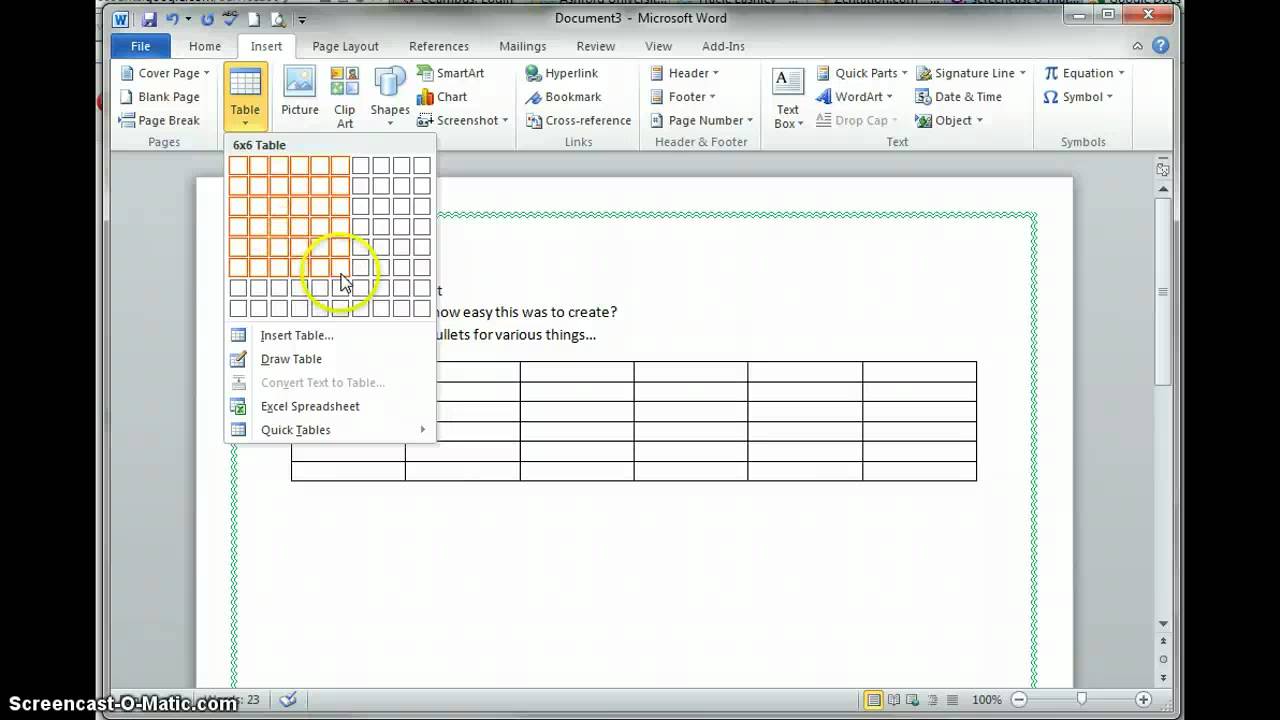The height and width of the screenshot is (720, 1280).
Task: Open the Page Number dropdown
Action: click(x=702, y=120)
